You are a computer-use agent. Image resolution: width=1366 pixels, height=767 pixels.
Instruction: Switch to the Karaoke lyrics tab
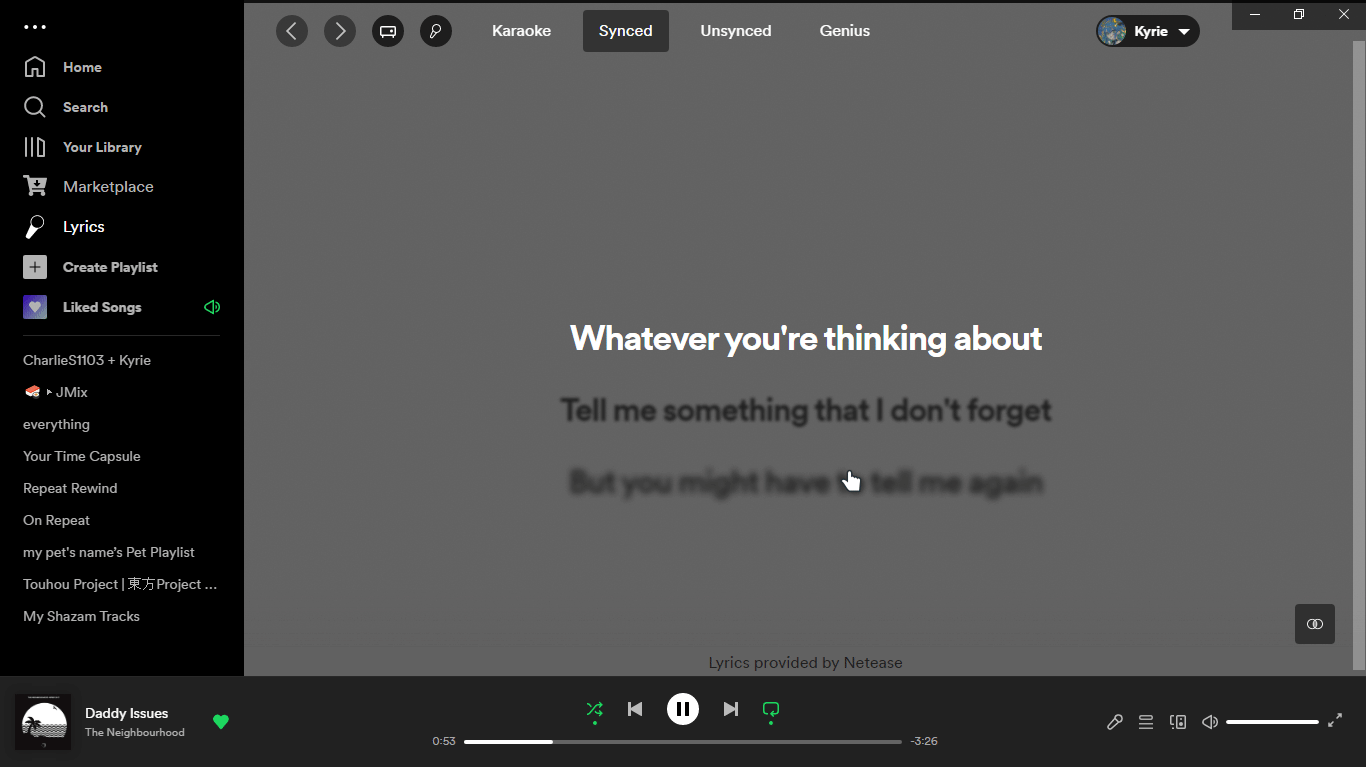(521, 31)
